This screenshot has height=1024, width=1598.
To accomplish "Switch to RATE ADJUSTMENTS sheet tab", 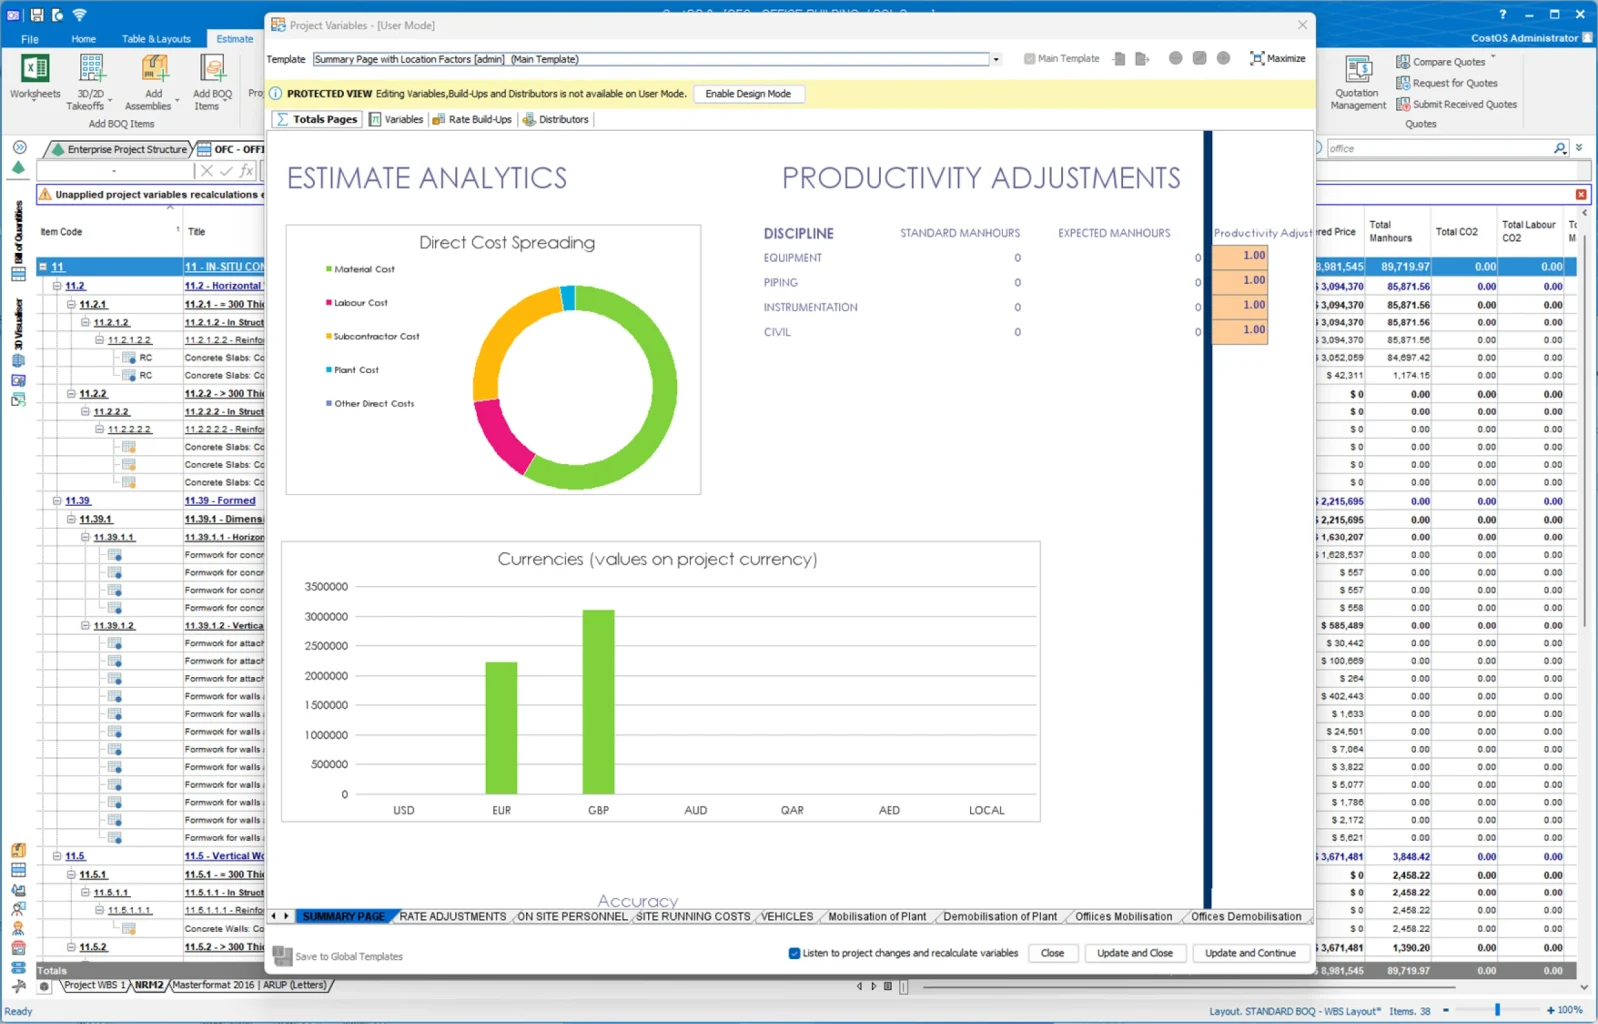I will tap(453, 916).
